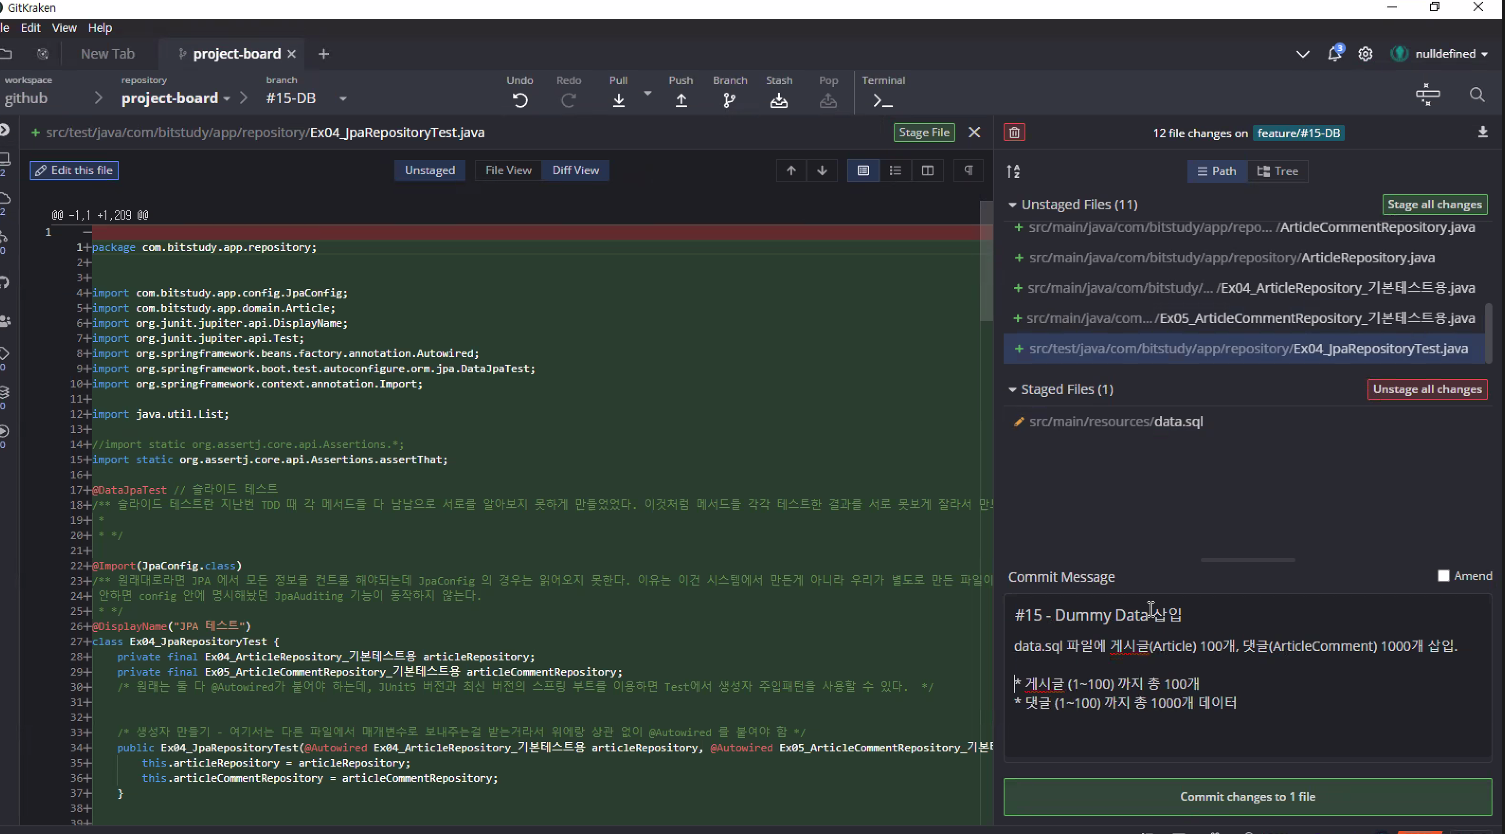Open the command palette icon

(1428, 95)
